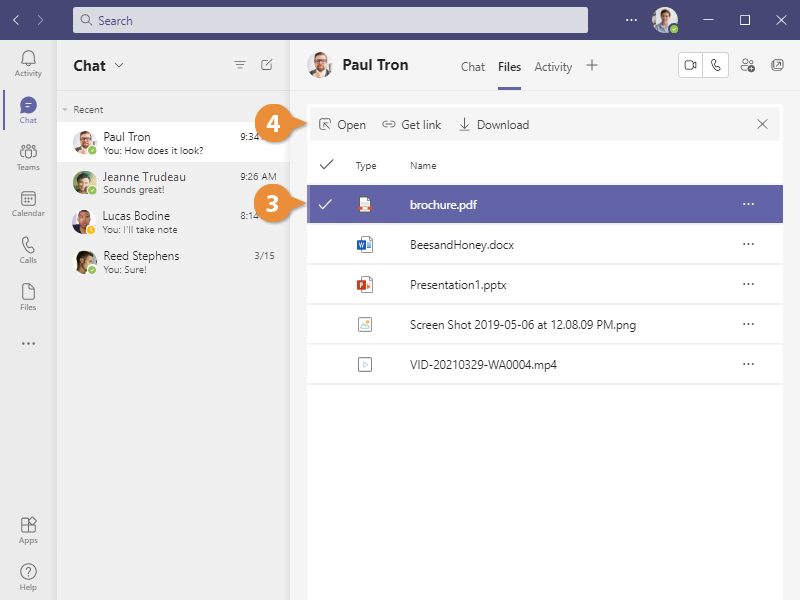Open the Calendar app icon
The width and height of the screenshot is (800, 600).
(x=28, y=204)
